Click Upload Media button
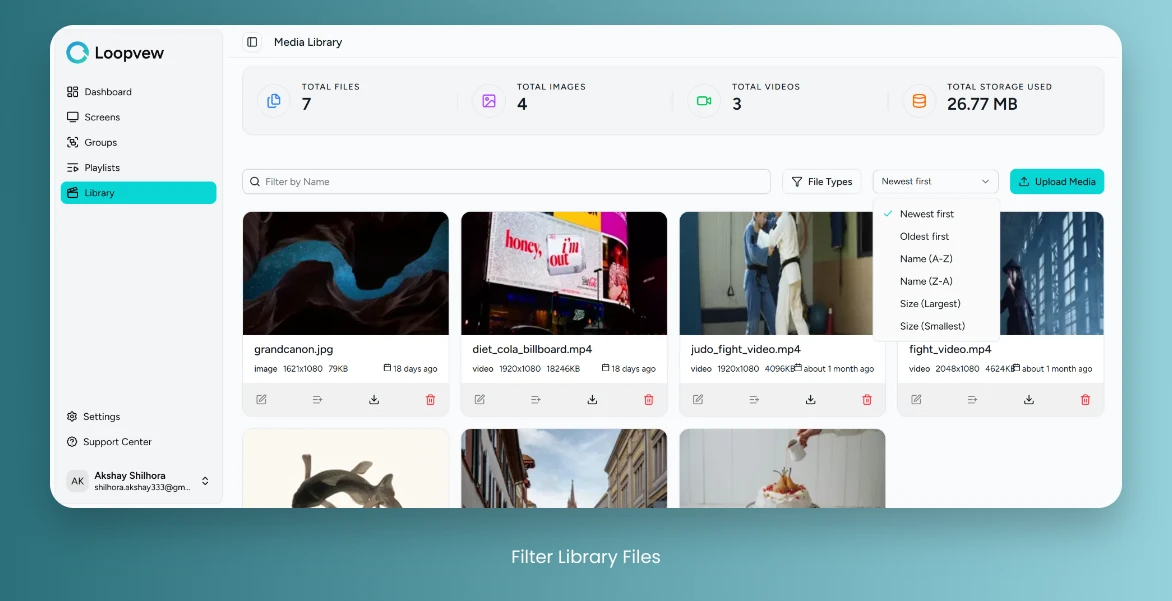Screen dimensions: 1172x601 coord(1057,182)
